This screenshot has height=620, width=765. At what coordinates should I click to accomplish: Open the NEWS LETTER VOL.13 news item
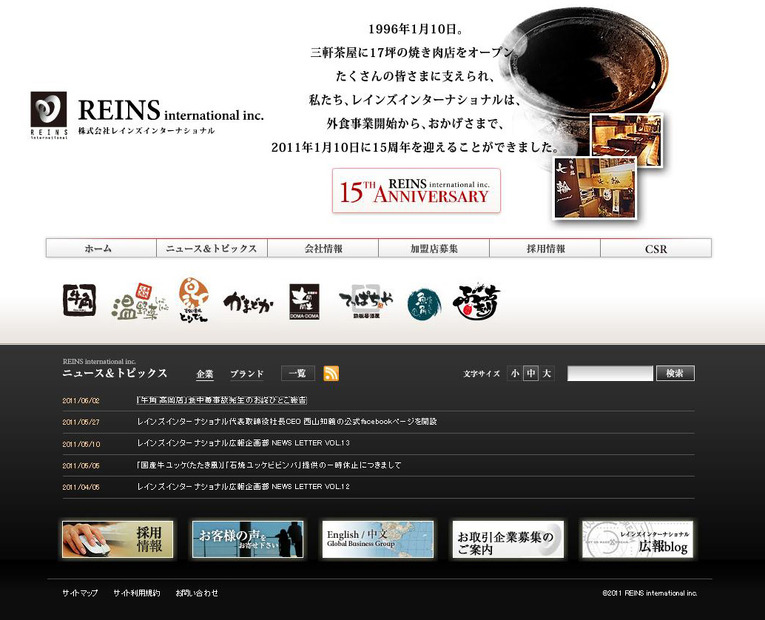pos(243,443)
